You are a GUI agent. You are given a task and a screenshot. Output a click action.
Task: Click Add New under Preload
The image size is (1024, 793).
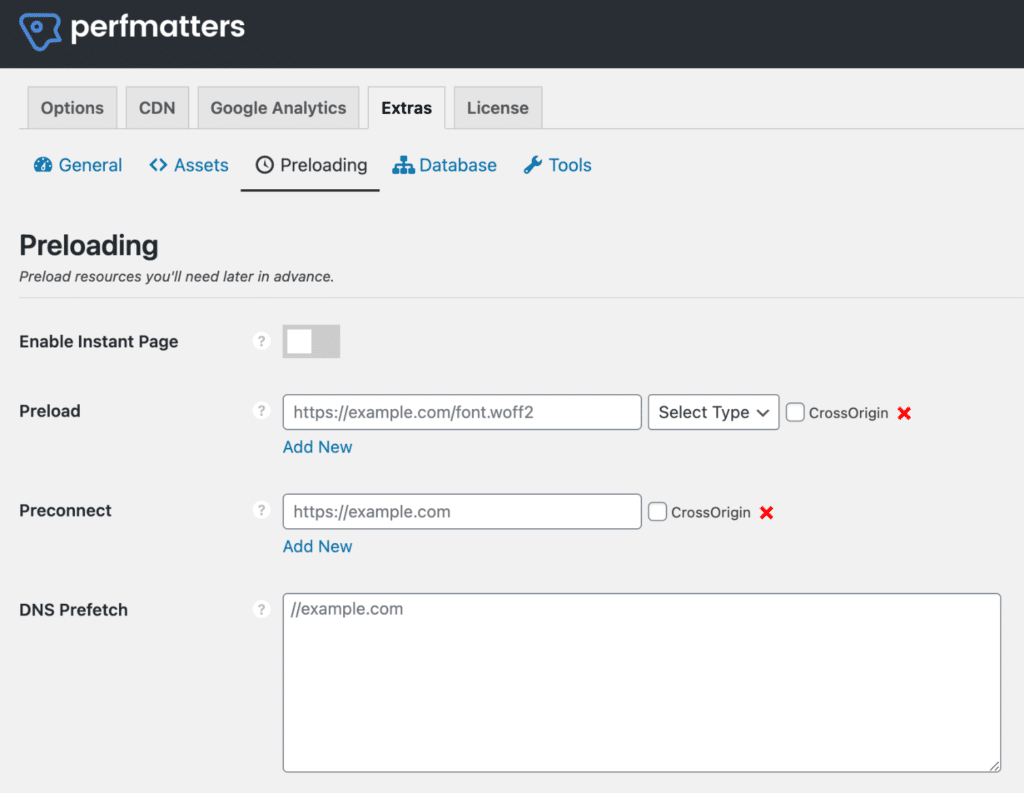coord(317,447)
